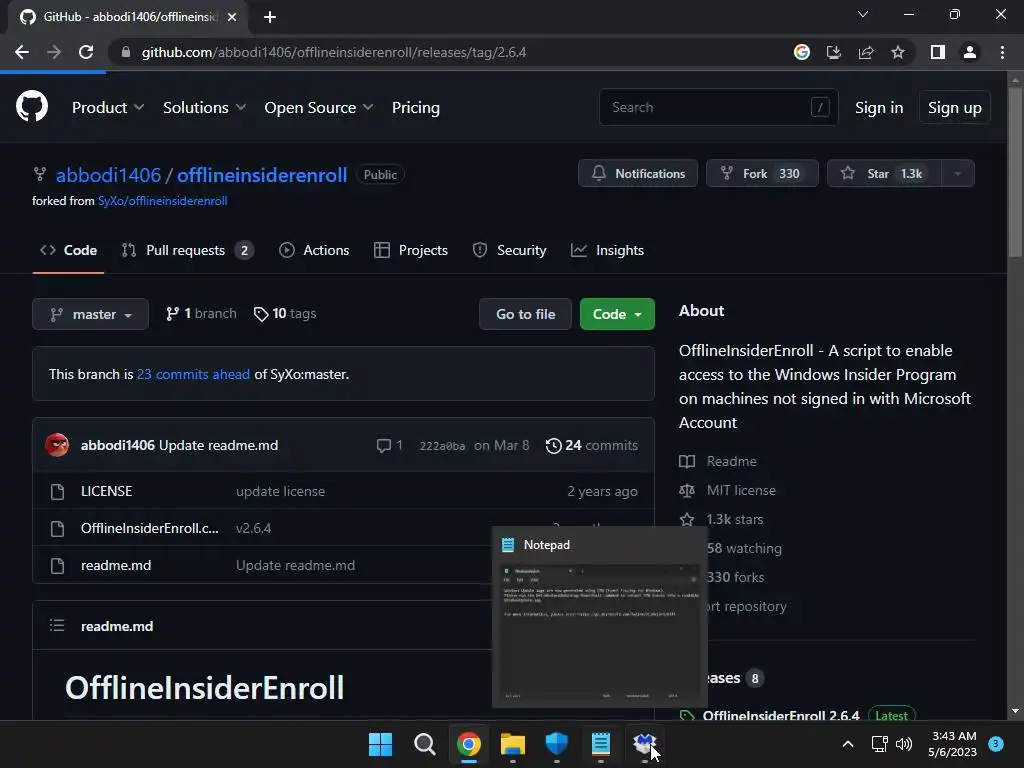Go back with browser back arrow
1024x768 pixels.
click(x=22, y=52)
